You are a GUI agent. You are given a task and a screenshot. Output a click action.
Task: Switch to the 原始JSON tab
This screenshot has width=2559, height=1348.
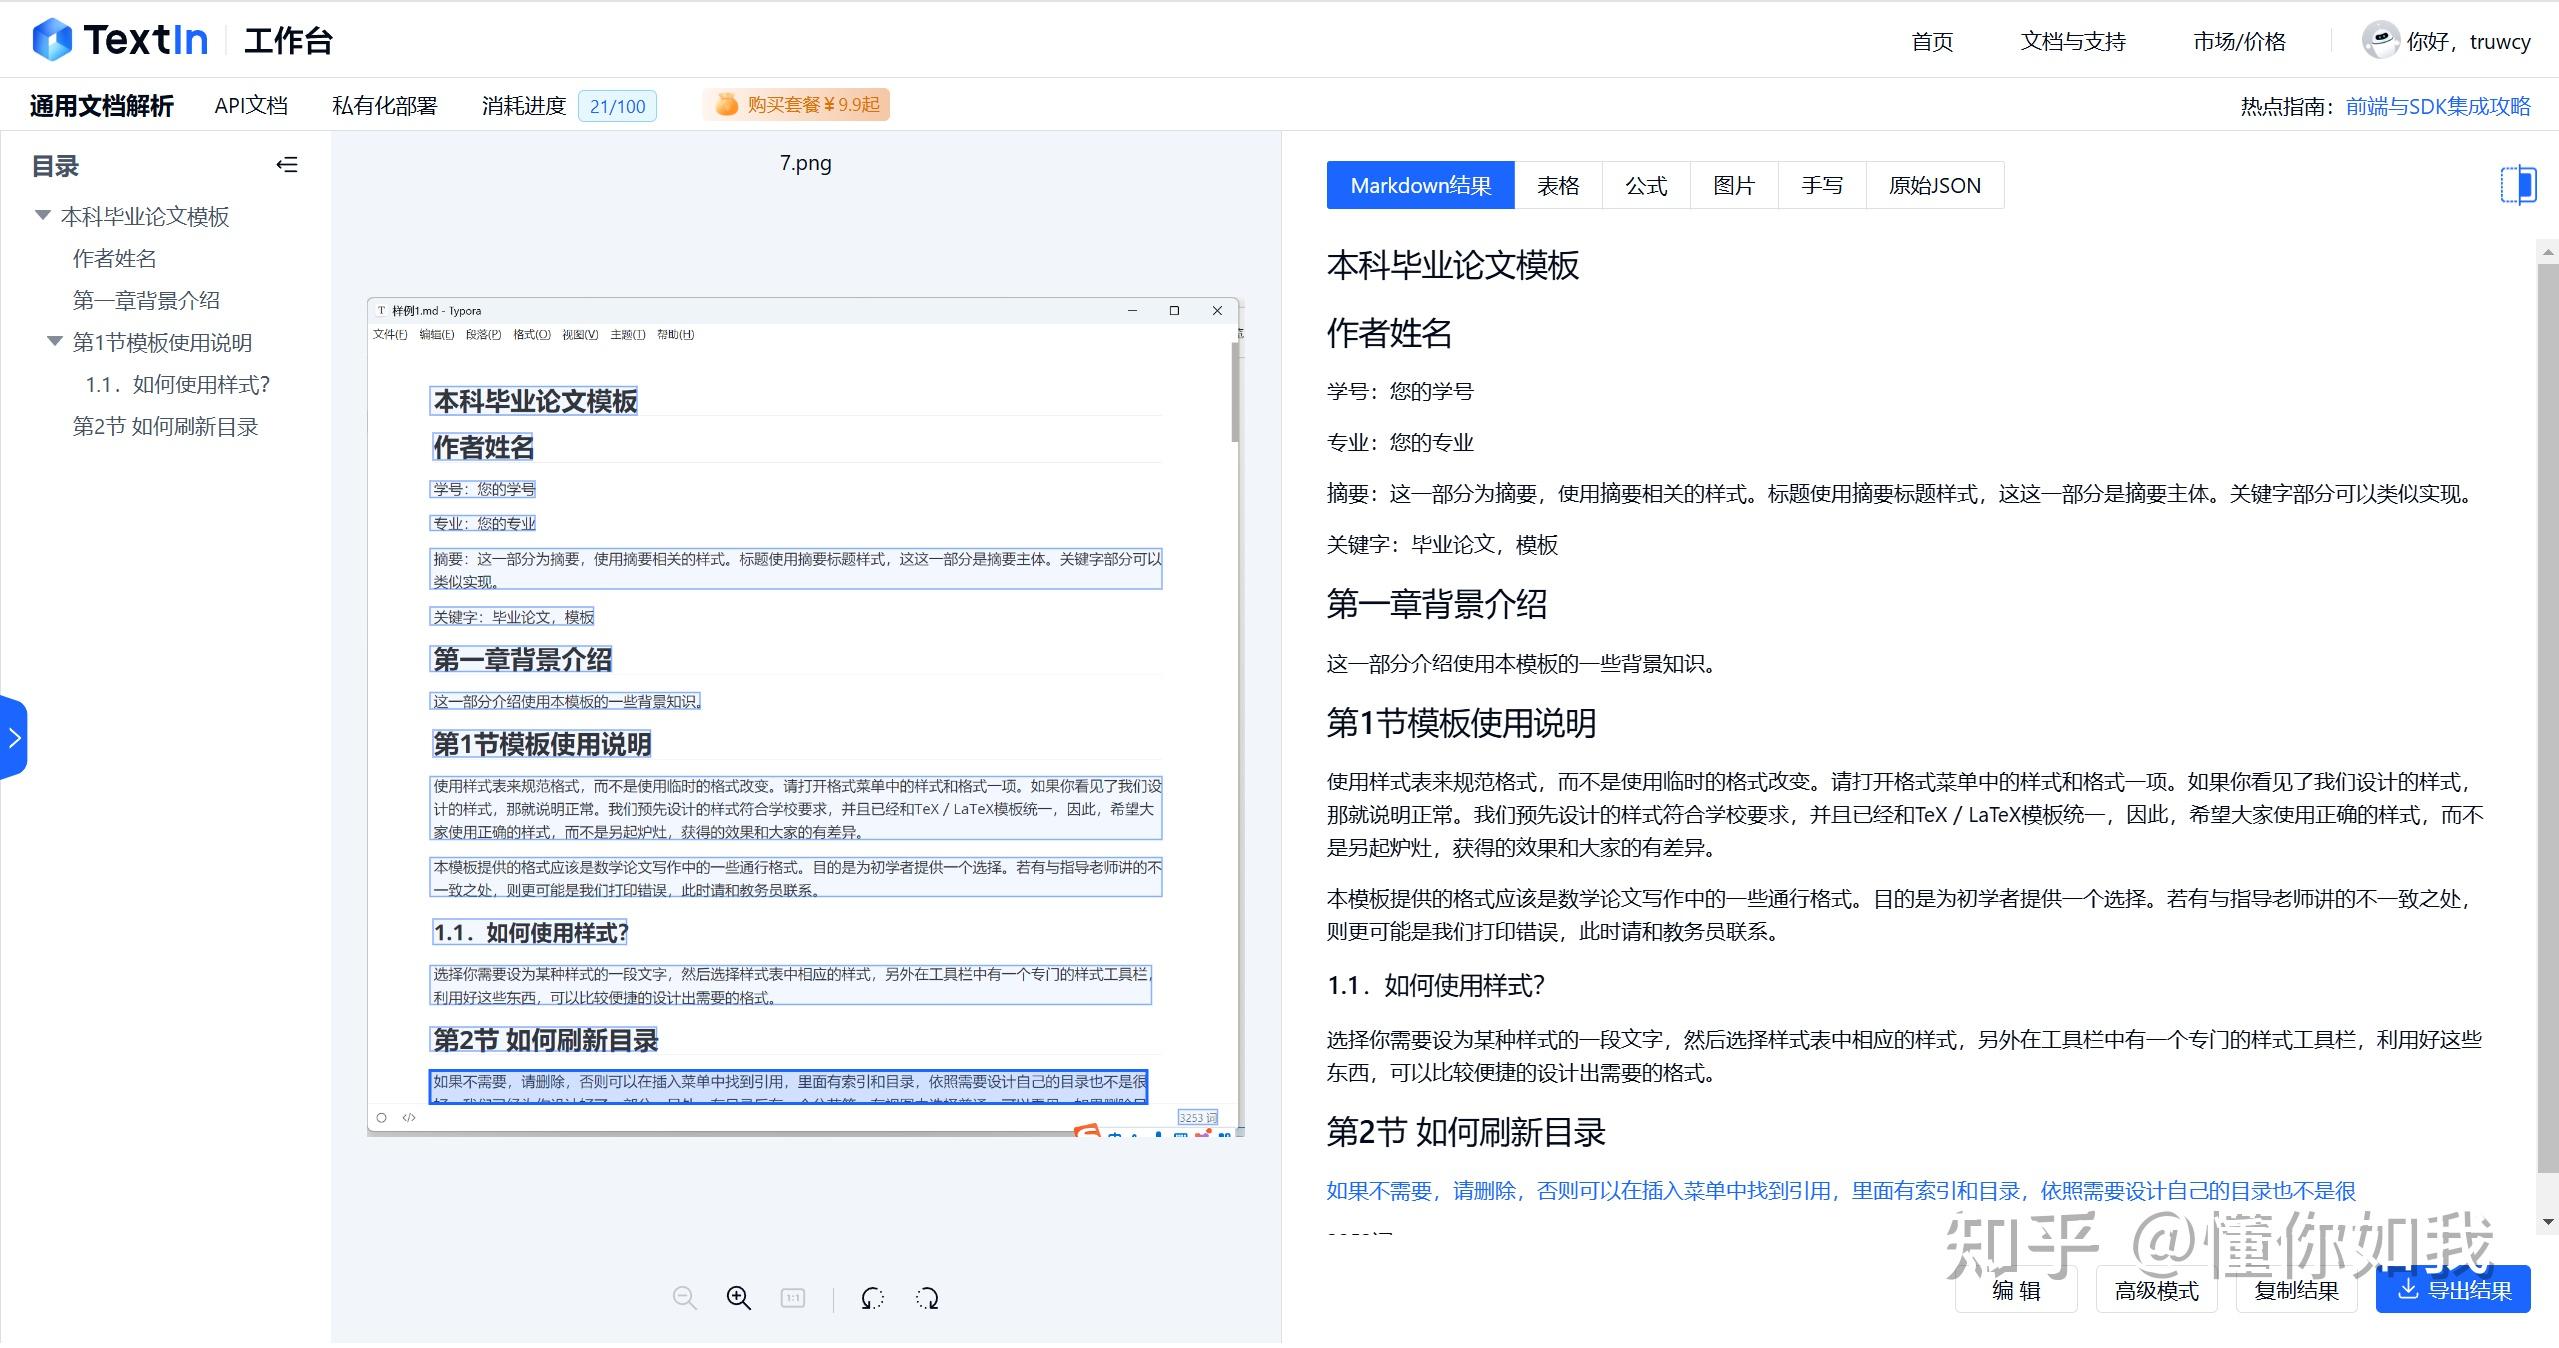(x=1932, y=185)
